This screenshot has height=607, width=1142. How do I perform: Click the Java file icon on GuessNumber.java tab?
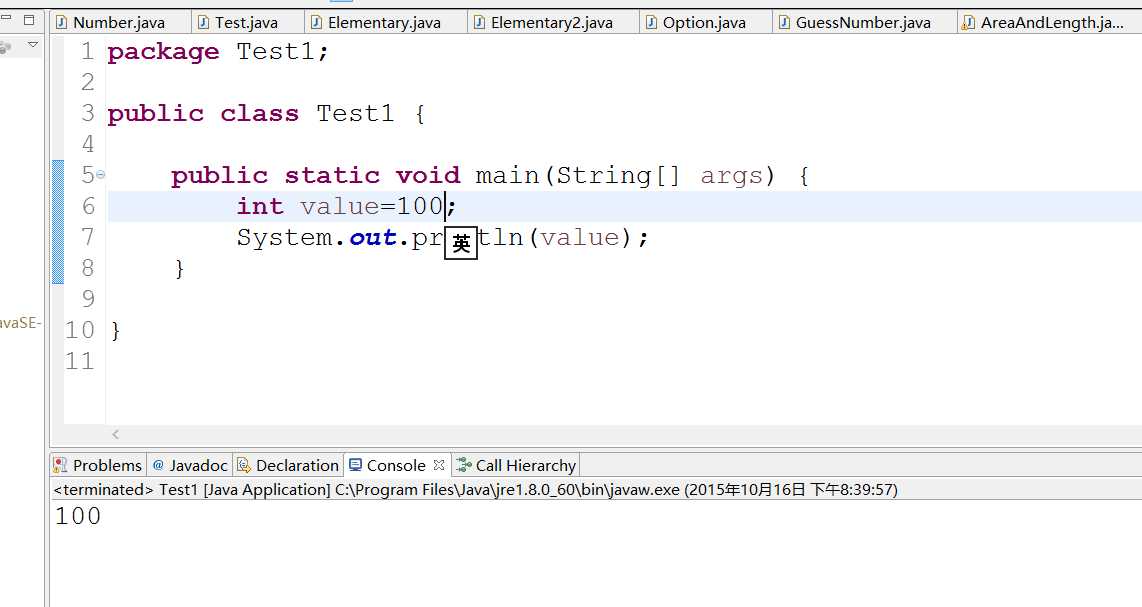(784, 23)
